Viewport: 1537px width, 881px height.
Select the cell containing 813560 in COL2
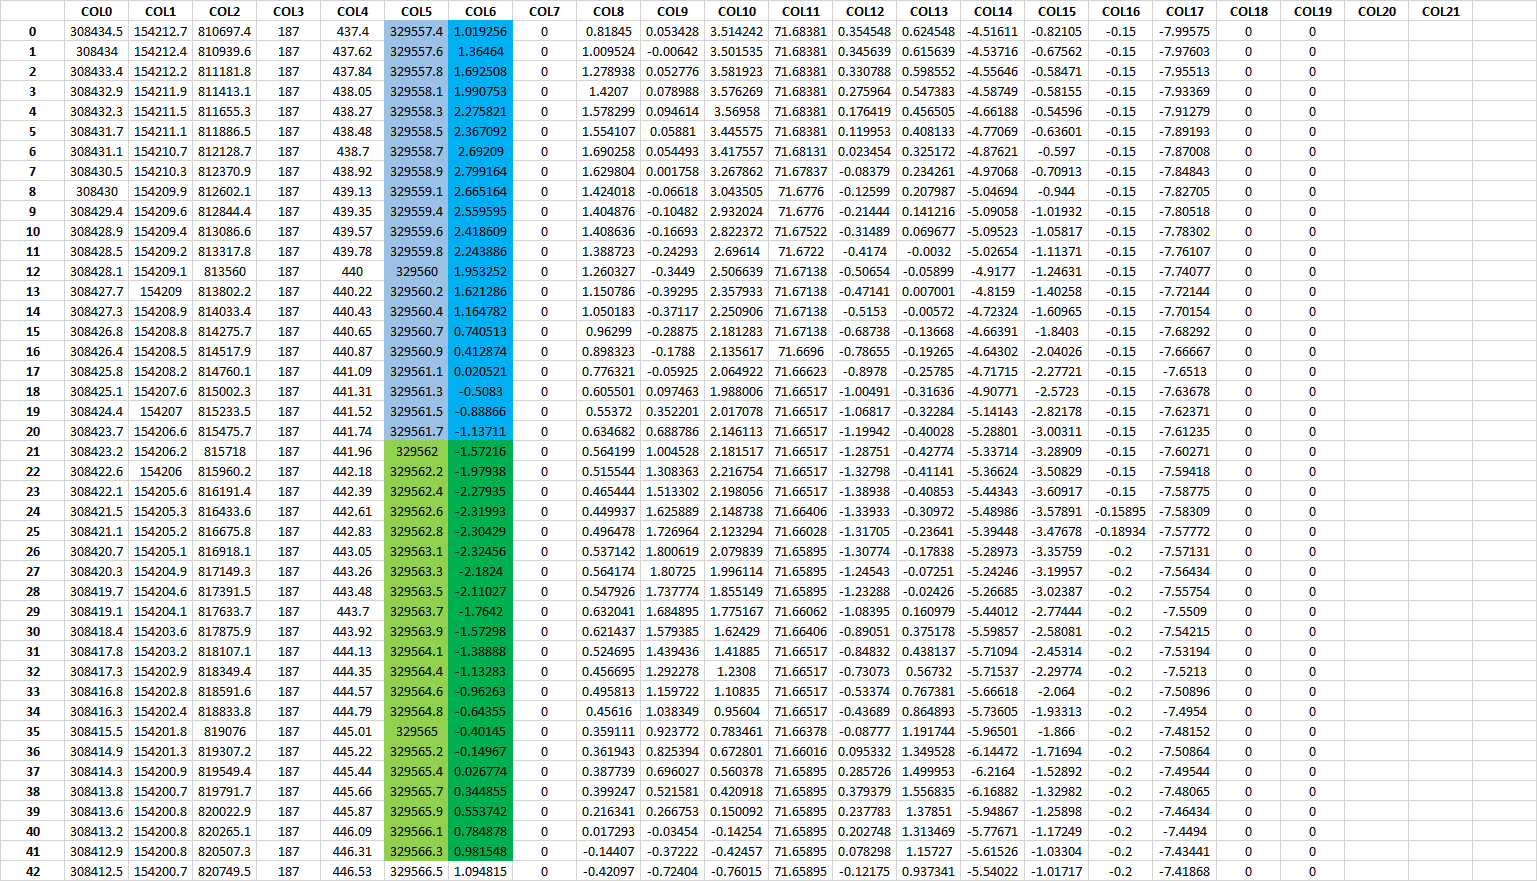(x=224, y=271)
